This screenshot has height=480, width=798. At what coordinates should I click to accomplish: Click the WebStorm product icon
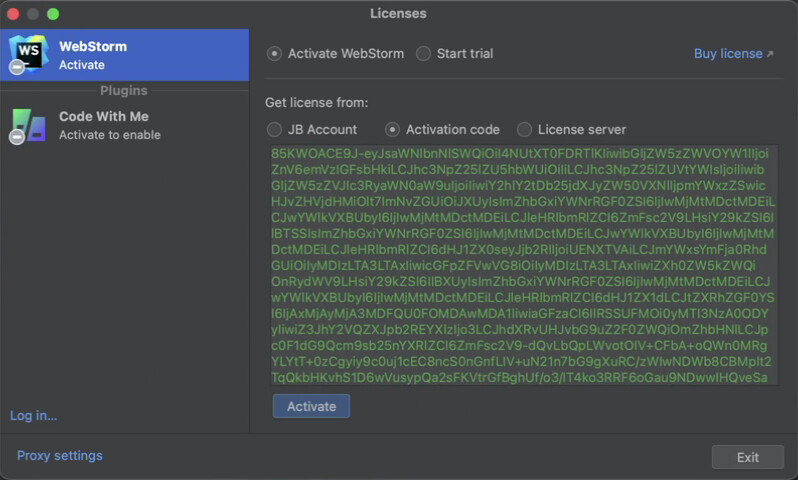pos(29,54)
